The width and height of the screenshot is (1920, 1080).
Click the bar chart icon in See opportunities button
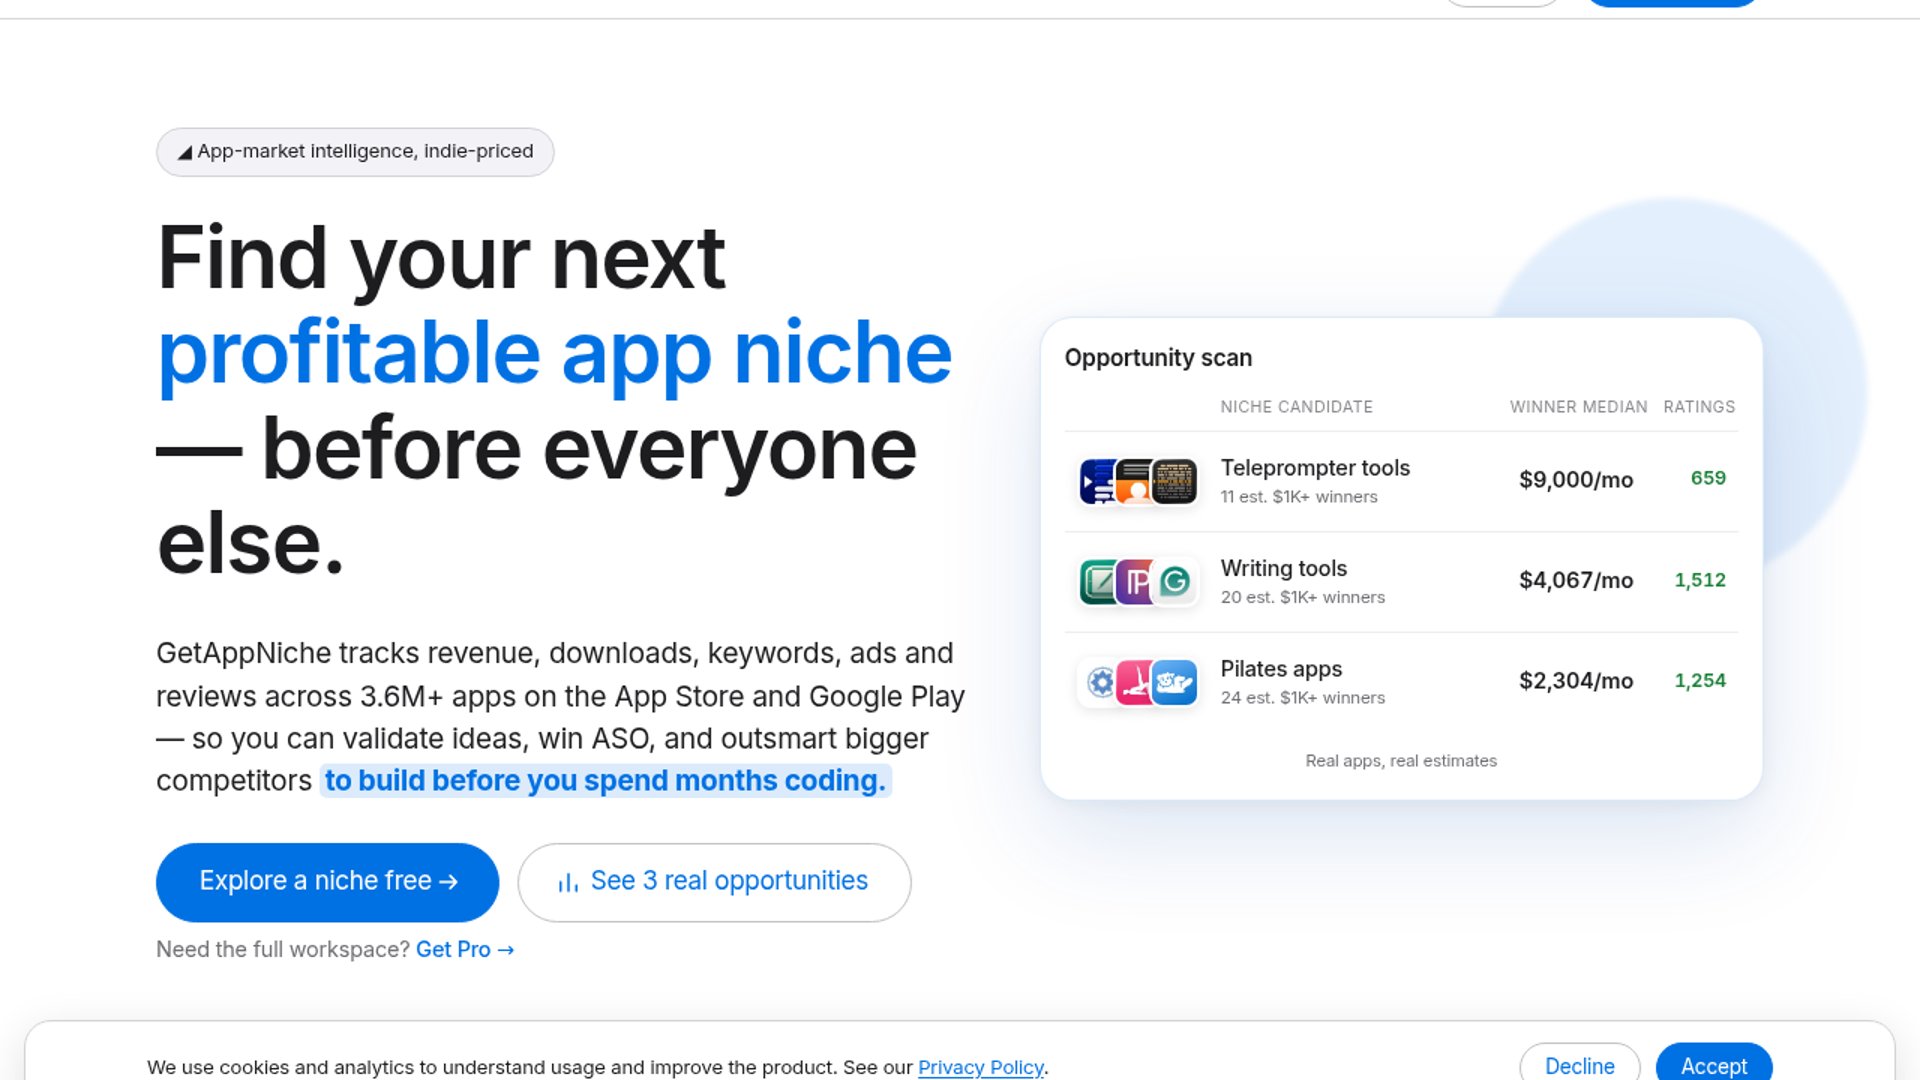[568, 882]
